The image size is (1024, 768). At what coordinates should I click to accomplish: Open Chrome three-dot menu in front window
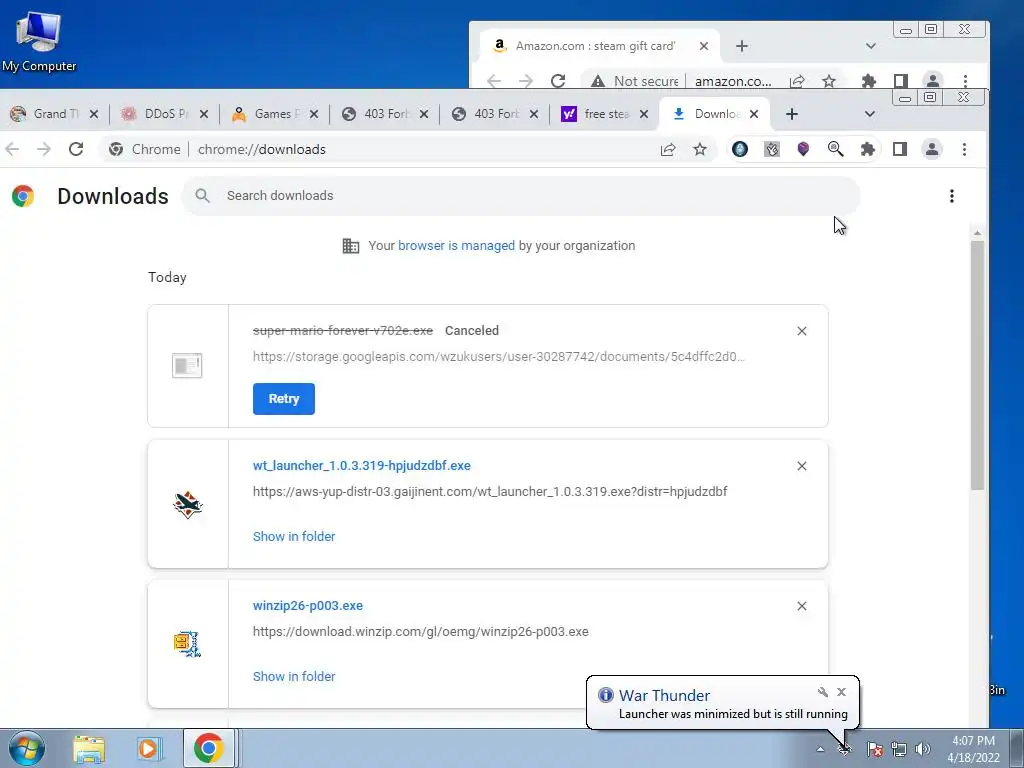[x=964, y=149]
